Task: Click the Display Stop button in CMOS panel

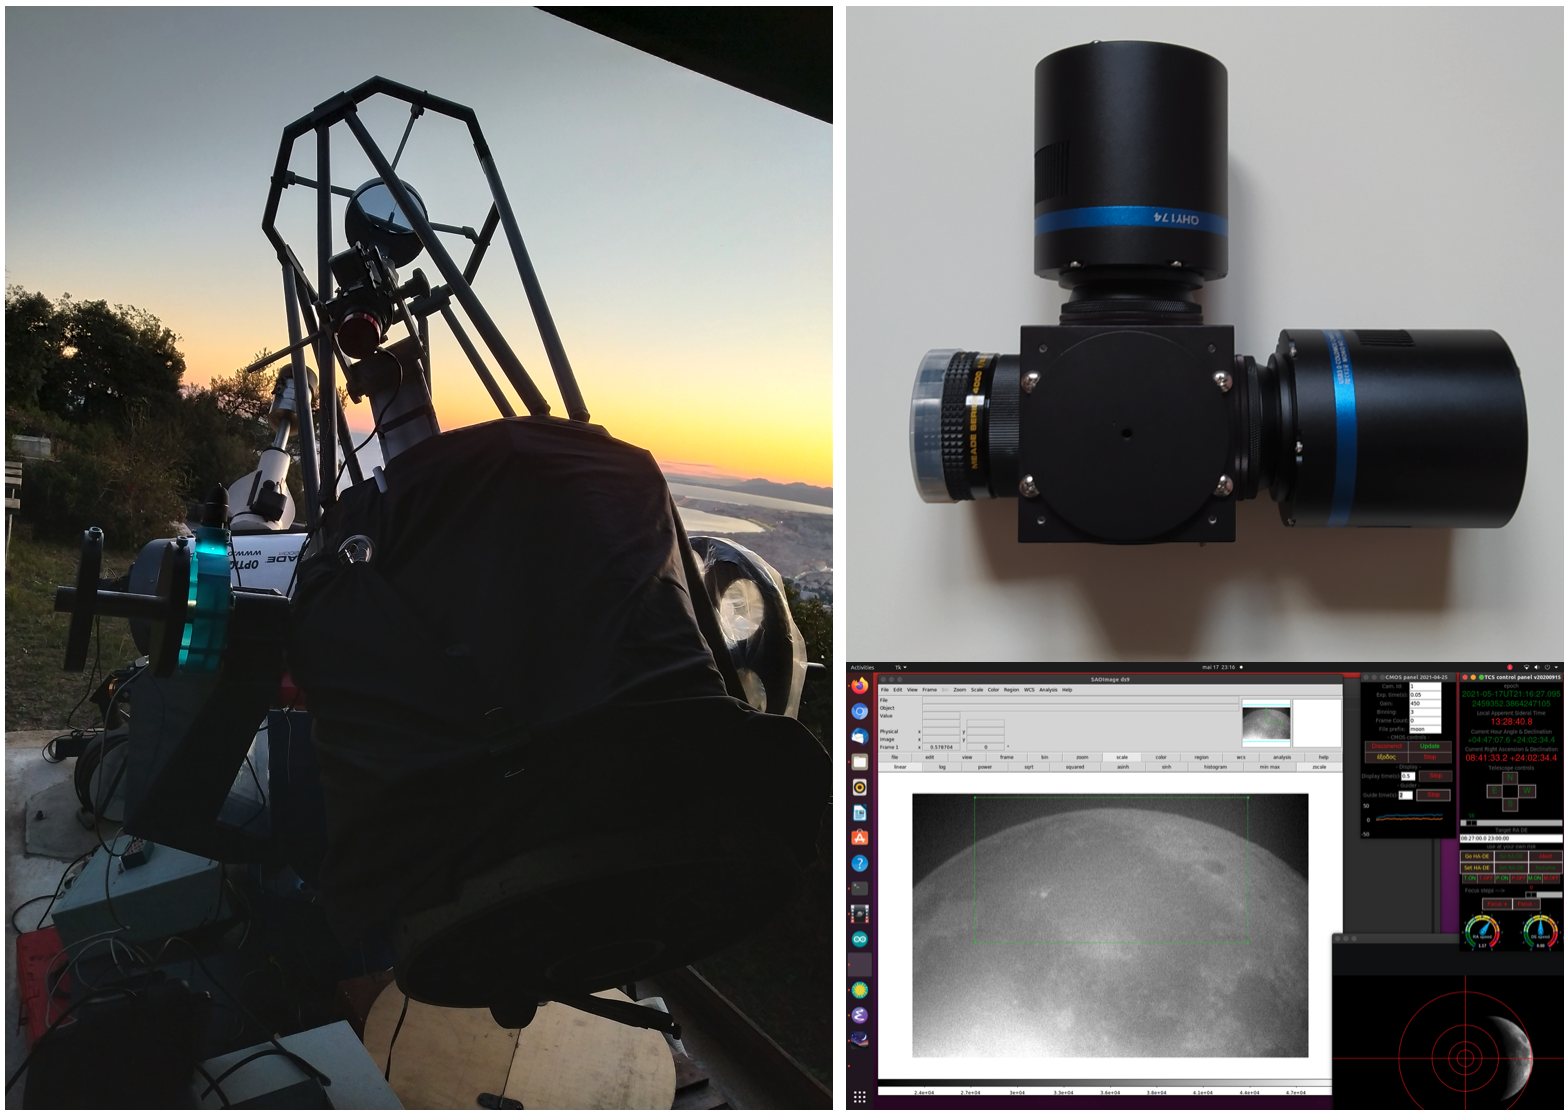Action: pyautogui.click(x=1435, y=776)
